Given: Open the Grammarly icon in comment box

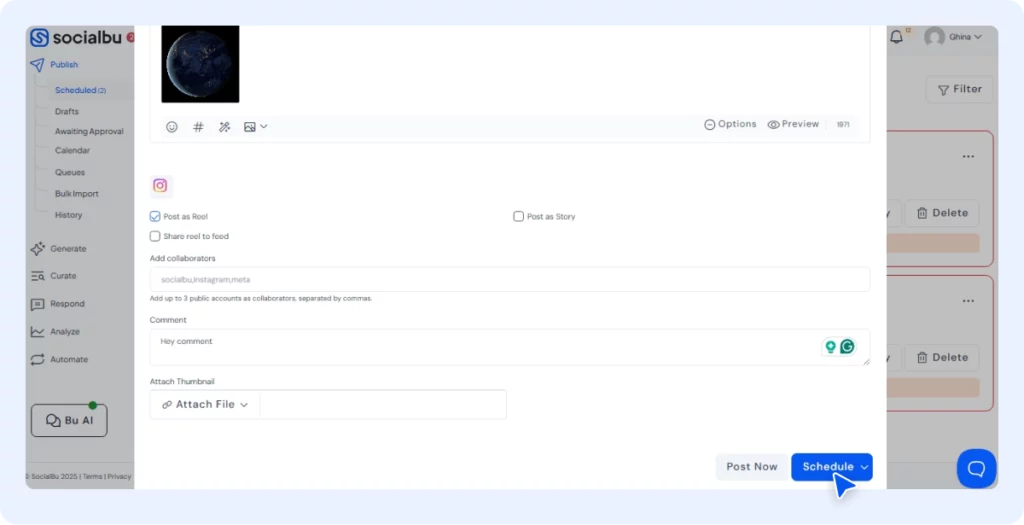Looking at the screenshot, I should (x=847, y=347).
